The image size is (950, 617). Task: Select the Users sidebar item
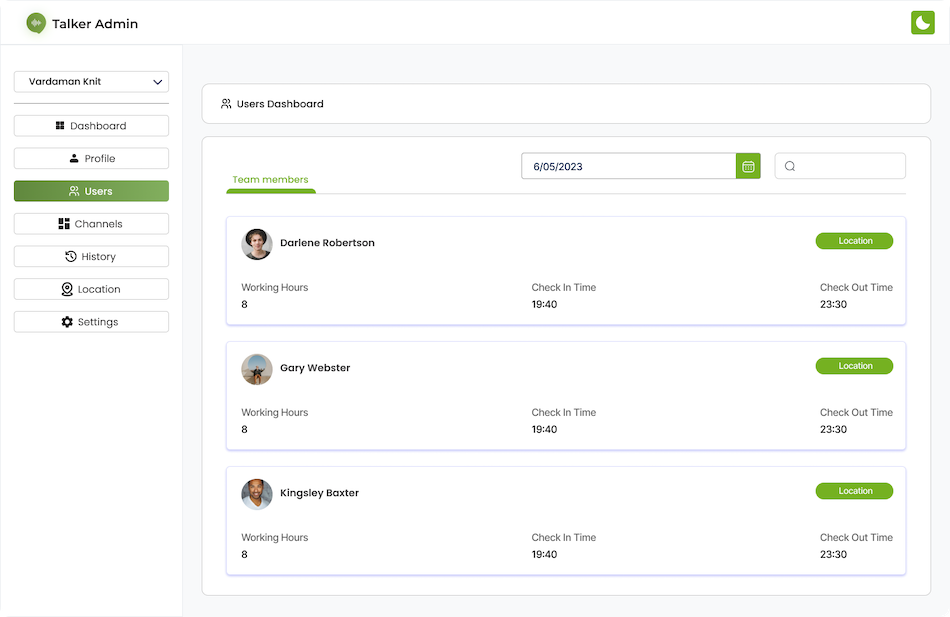(x=91, y=191)
